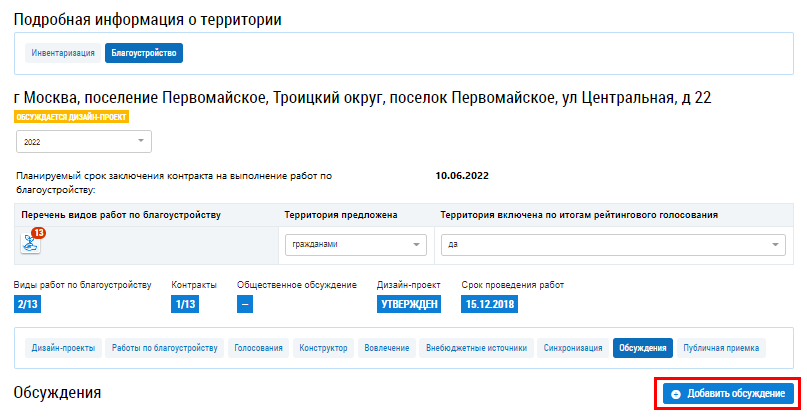This screenshot has height=417, width=807.
Task: Click the Обсуждения tab
Action: [643, 348]
